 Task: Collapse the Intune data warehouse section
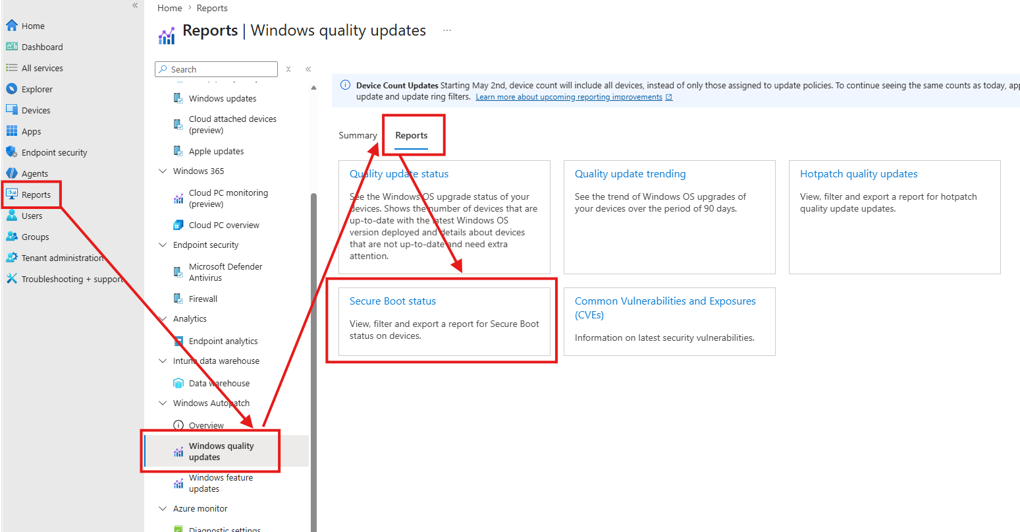click(163, 361)
